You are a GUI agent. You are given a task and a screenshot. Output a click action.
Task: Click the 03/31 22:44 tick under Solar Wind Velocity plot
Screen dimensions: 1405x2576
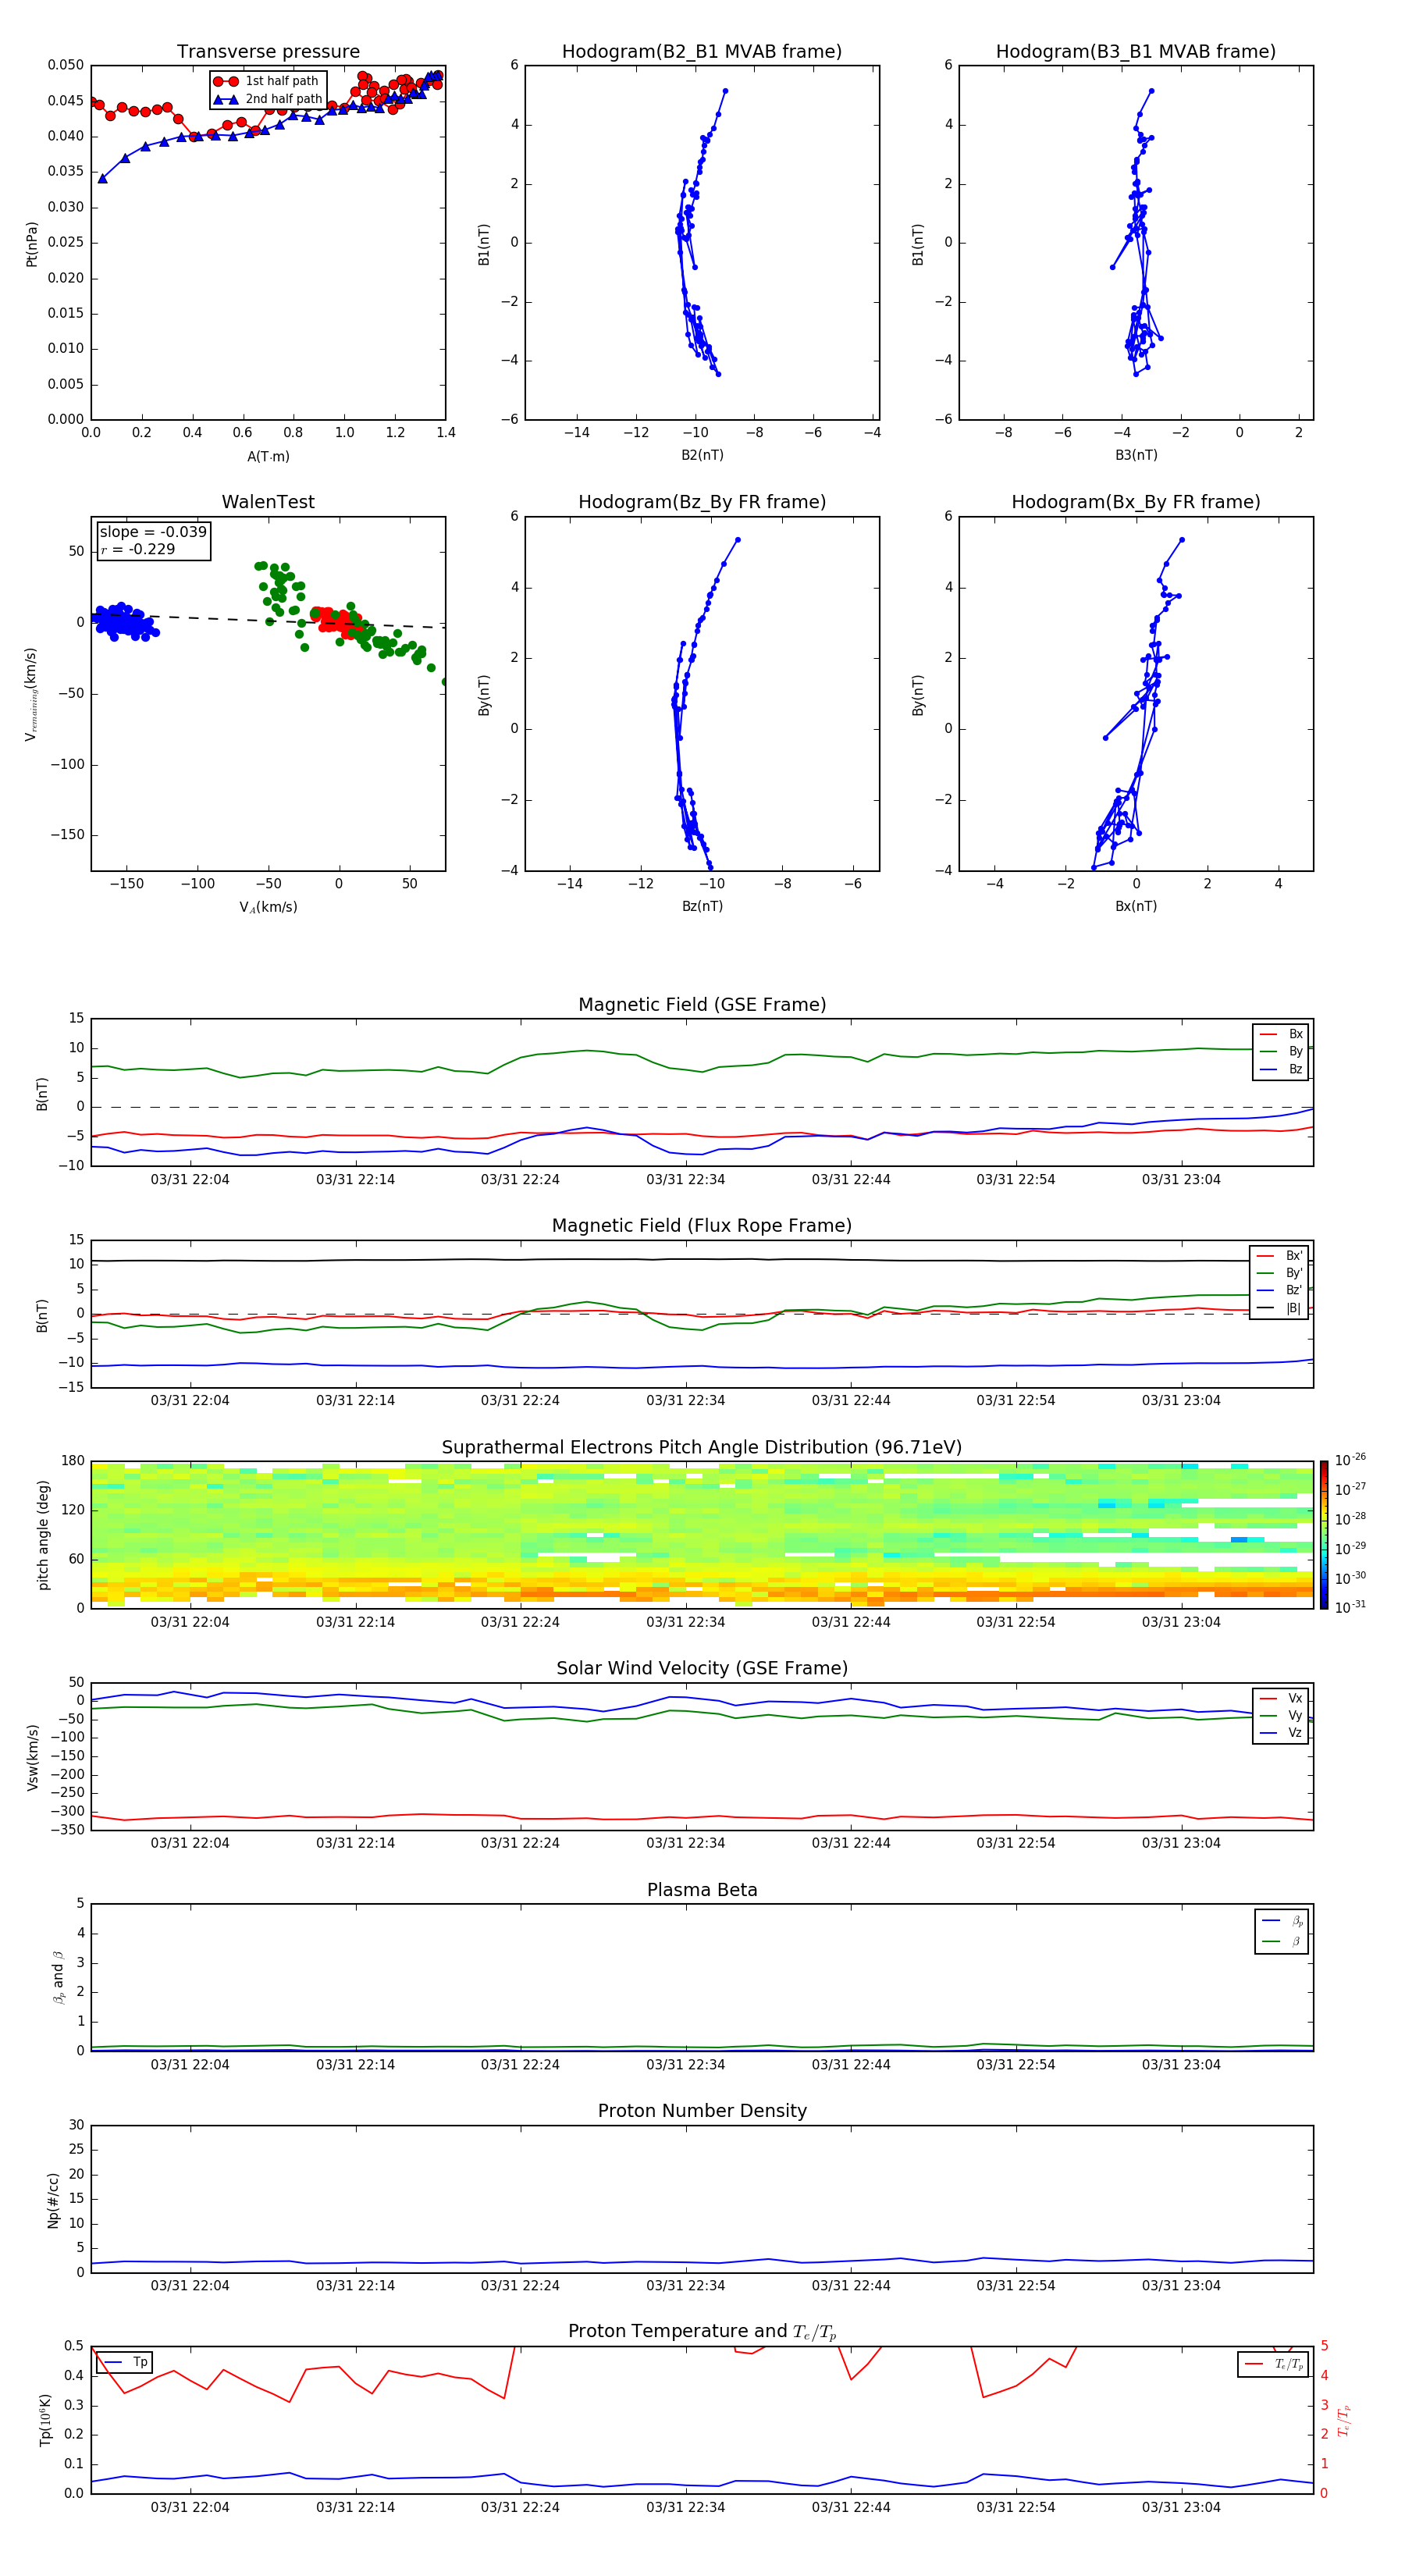pyautogui.click(x=851, y=1843)
